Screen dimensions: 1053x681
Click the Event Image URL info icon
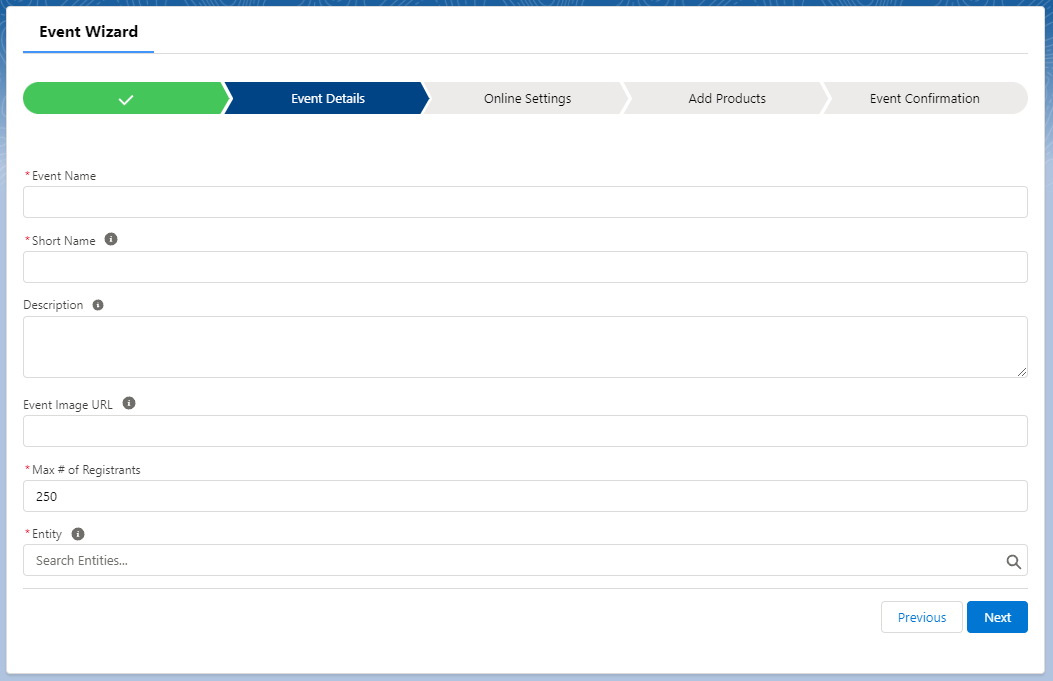pyautogui.click(x=128, y=404)
